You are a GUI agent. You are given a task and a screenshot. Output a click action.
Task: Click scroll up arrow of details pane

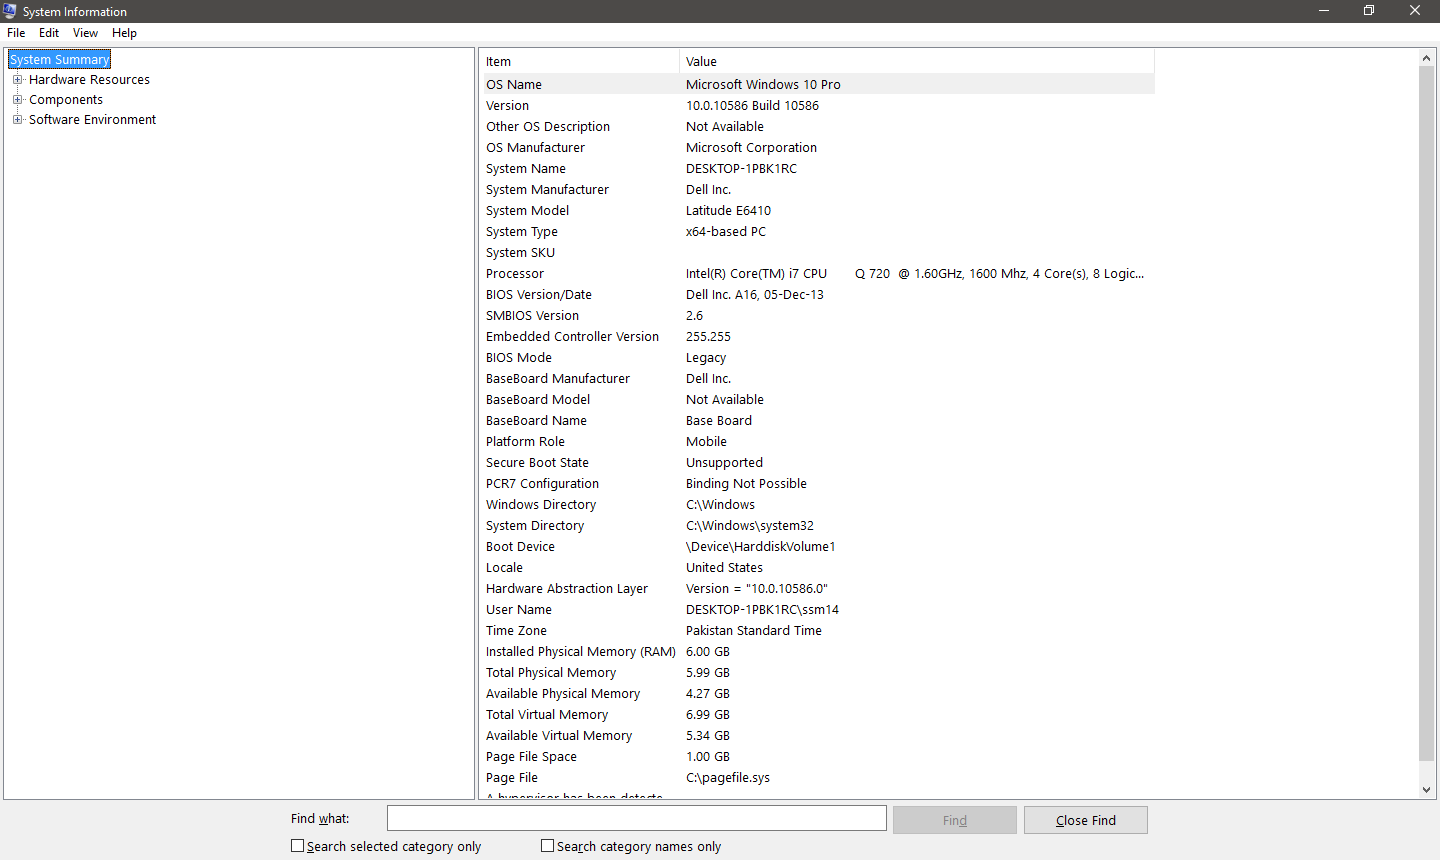(1427, 58)
